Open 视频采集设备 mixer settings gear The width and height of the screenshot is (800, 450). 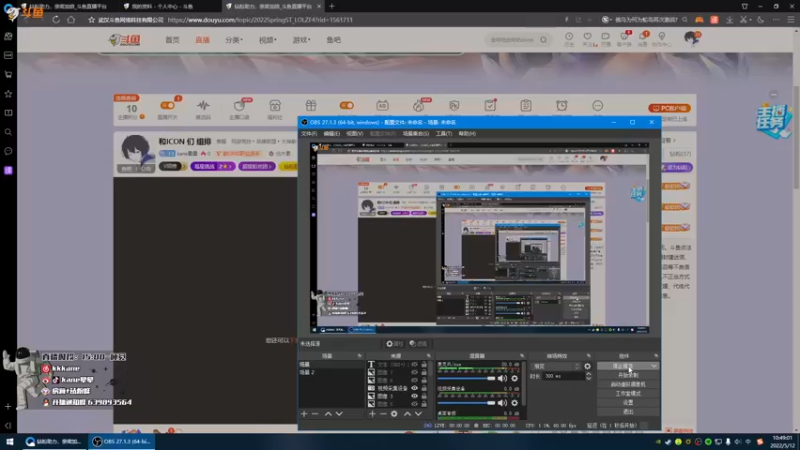pos(514,403)
